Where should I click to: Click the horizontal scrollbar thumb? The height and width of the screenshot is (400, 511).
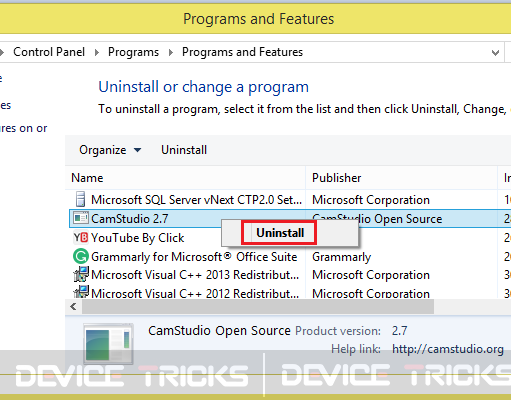click(x=258, y=306)
